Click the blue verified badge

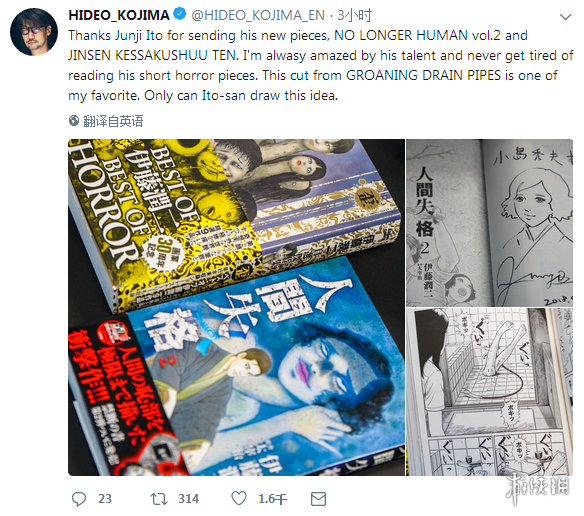coord(180,15)
